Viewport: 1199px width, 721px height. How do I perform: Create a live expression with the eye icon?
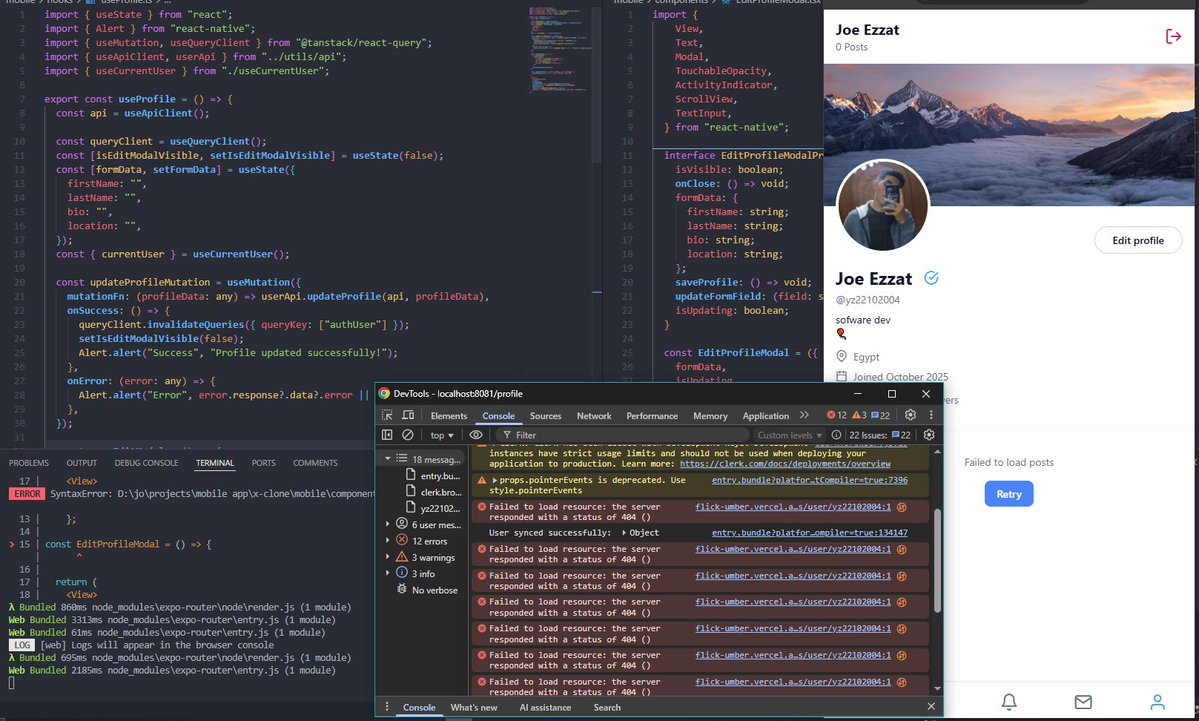point(476,435)
